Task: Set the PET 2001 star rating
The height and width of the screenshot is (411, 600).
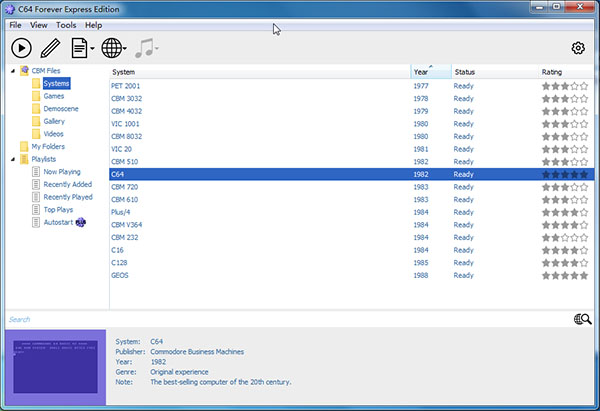Action: (x=565, y=86)
